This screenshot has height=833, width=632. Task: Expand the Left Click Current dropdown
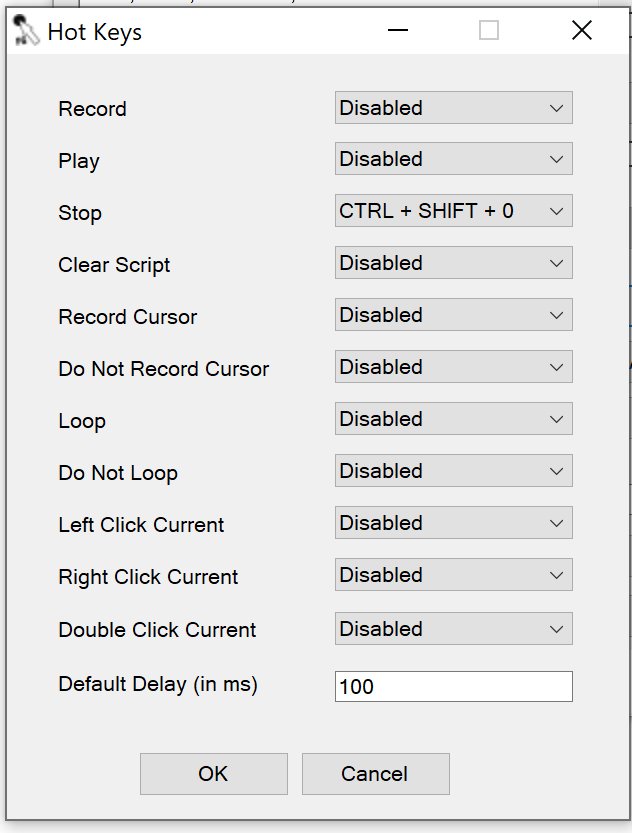coord(453,523)
